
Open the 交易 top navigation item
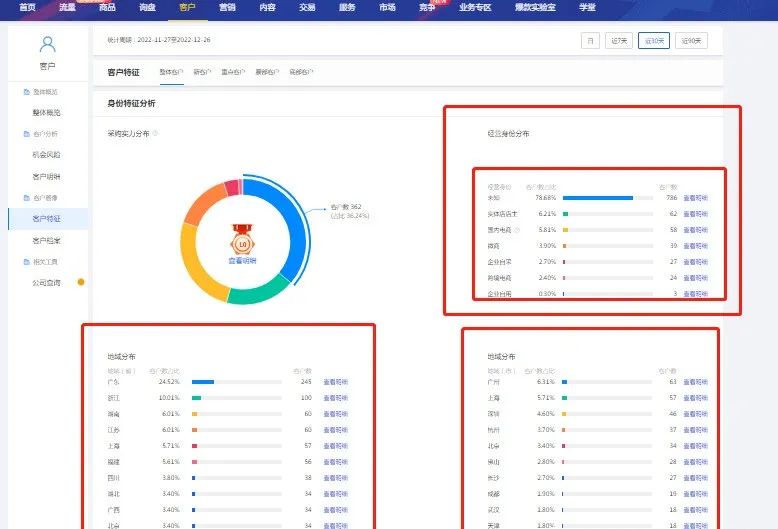[307, 7]
